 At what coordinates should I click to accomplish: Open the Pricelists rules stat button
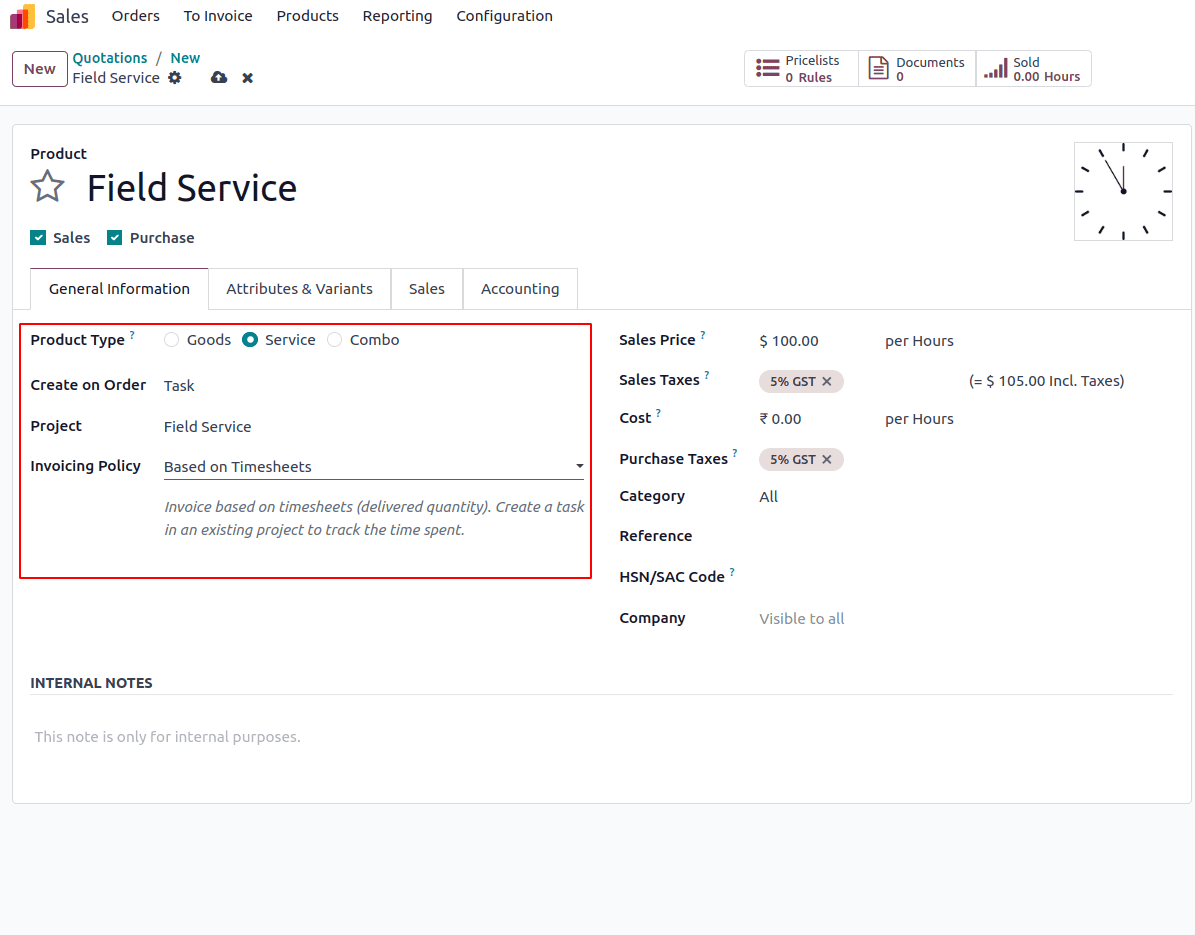(x=801, y=69)
